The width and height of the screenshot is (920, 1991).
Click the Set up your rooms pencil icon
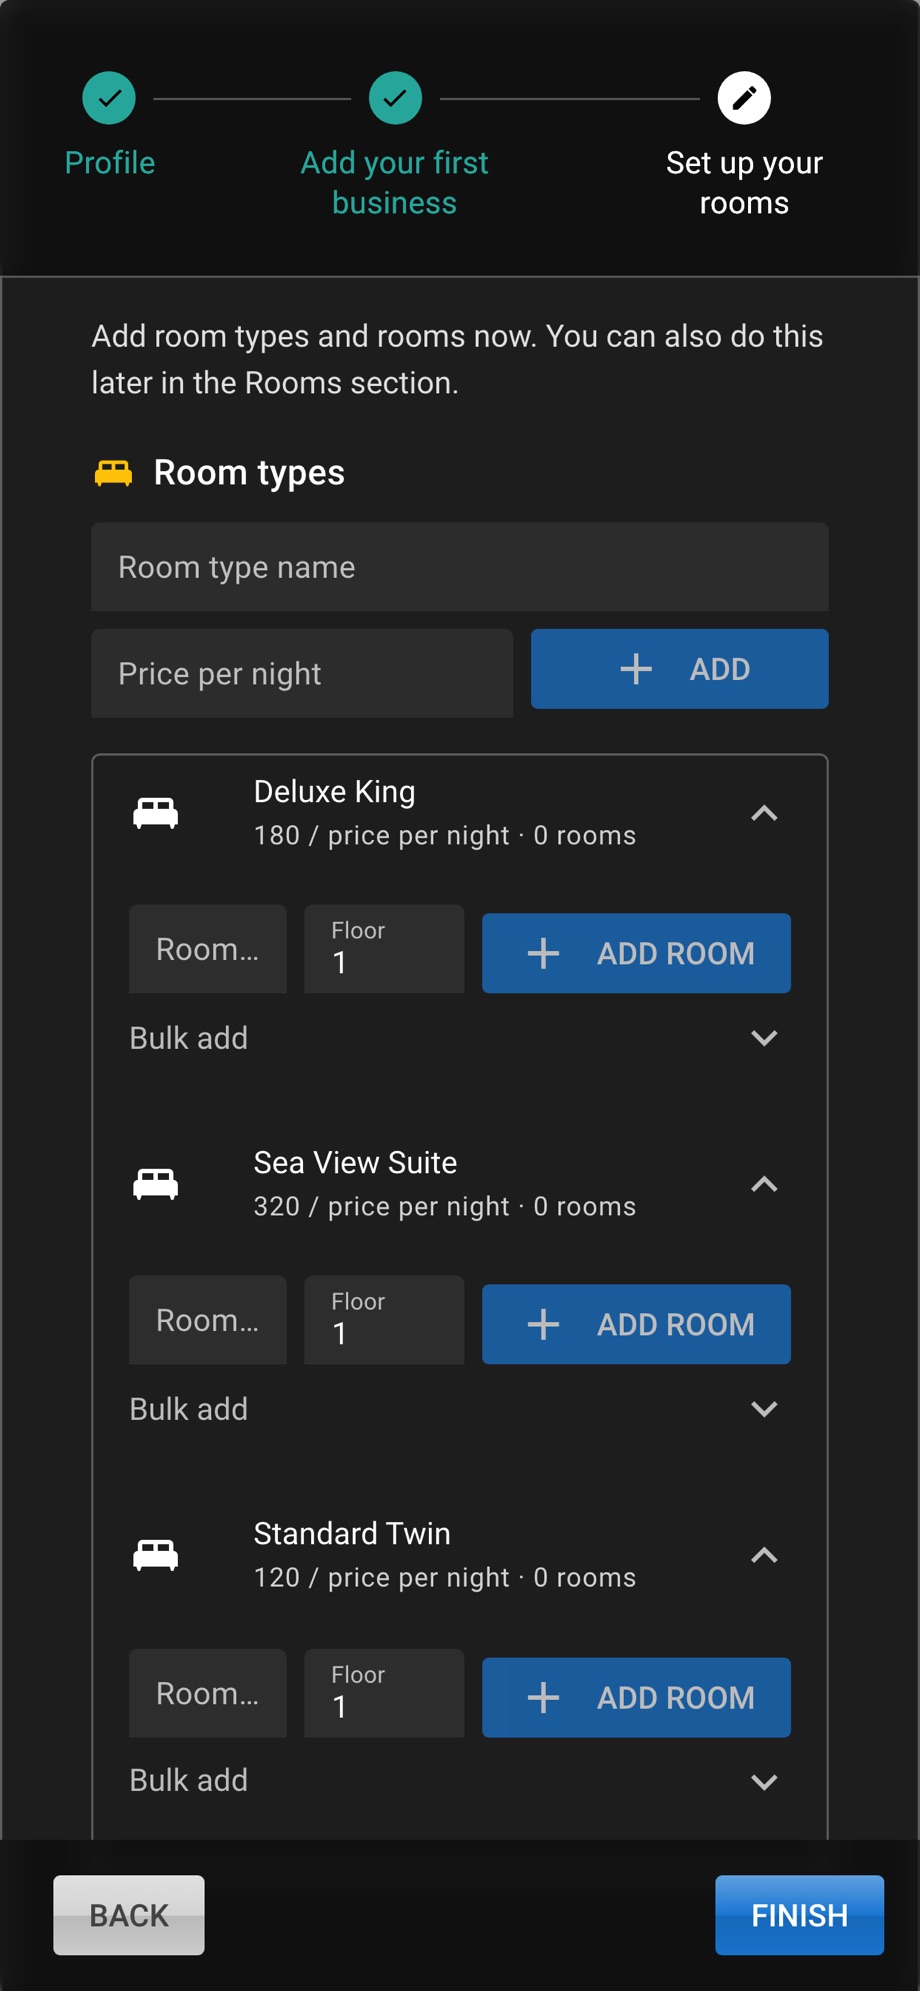[x=744, y=98]
